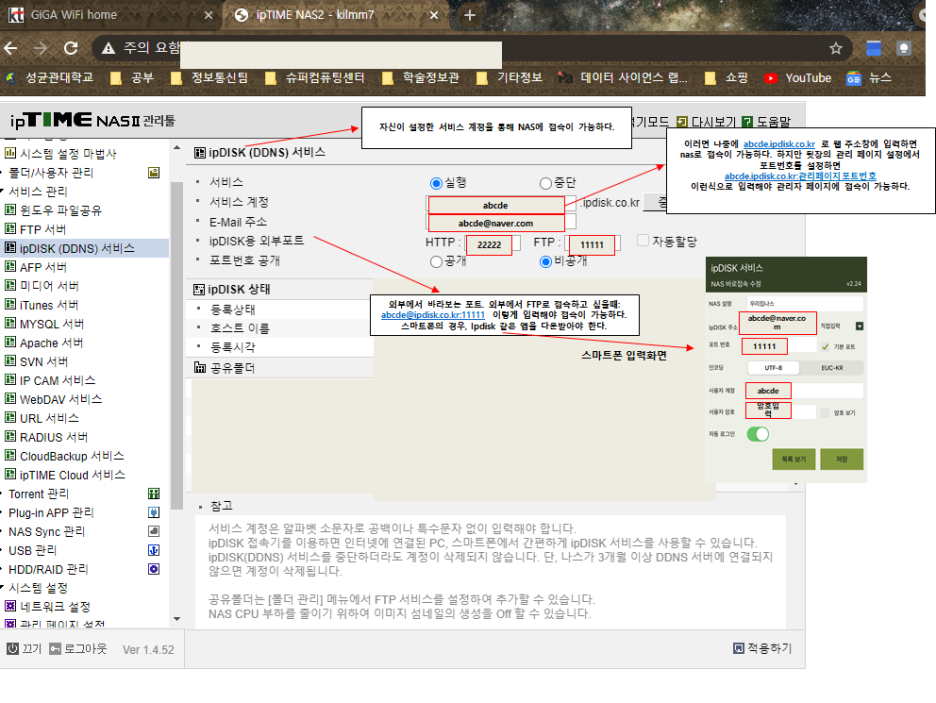Click the HDD/RAID 관리 disk icon
This screenshot has height=703, width=936.
[x=153, y=569]
